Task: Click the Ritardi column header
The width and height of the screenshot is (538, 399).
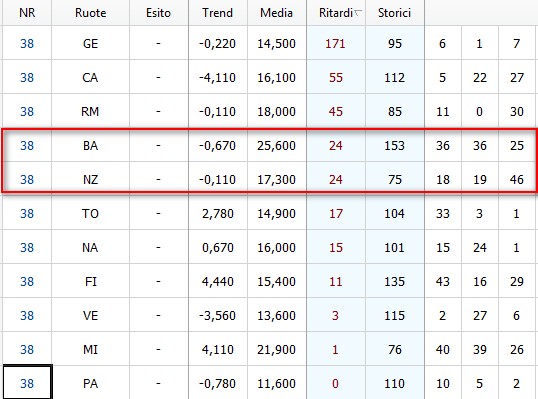Action: [336, 13]
